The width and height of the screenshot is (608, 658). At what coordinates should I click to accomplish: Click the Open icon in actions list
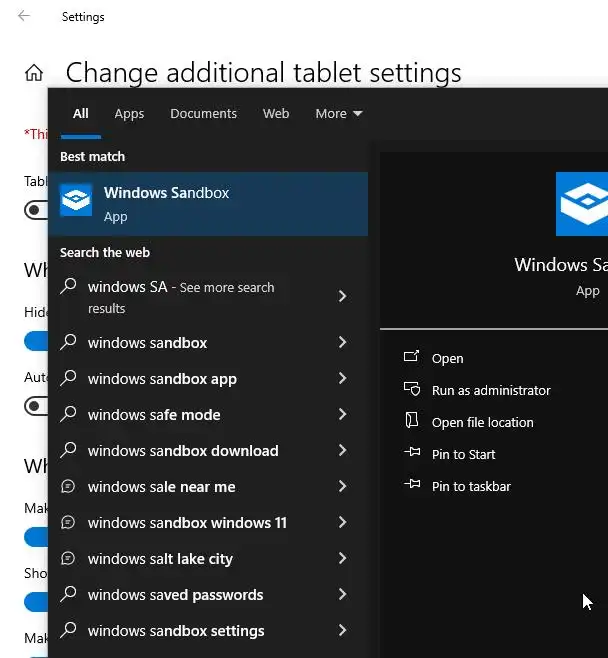411,357
